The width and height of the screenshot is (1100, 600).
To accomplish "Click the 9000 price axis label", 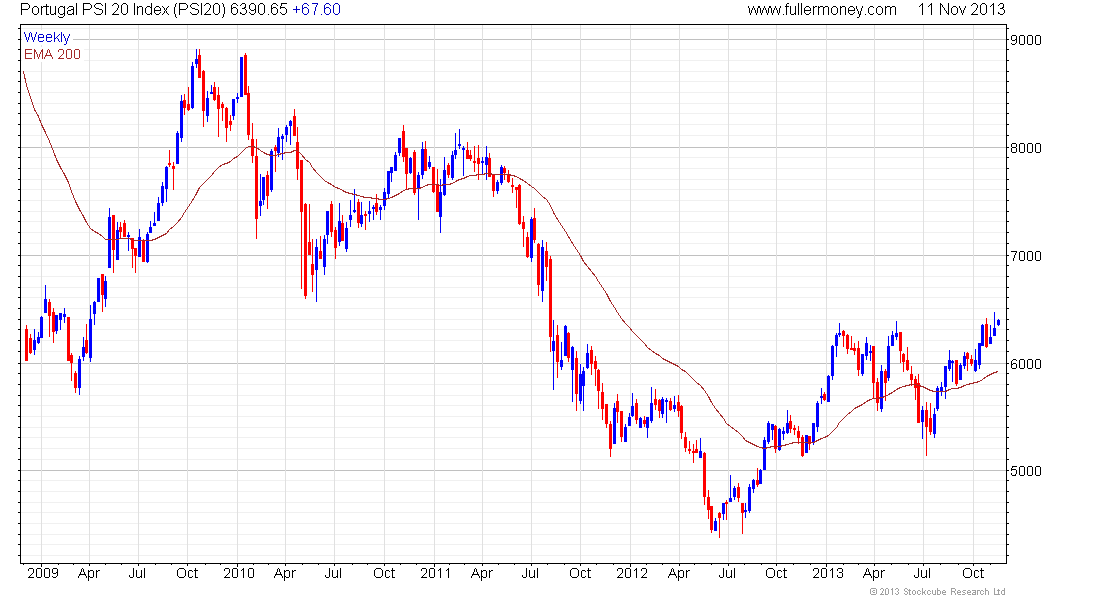I will point(1025,41).
